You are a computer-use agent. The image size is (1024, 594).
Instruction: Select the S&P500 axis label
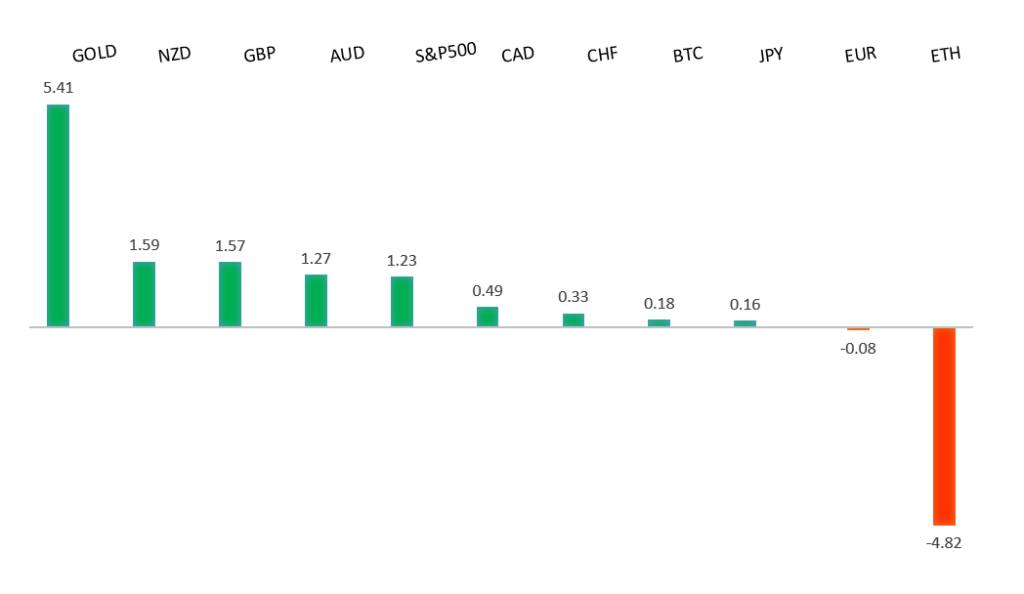pos(446,52)
